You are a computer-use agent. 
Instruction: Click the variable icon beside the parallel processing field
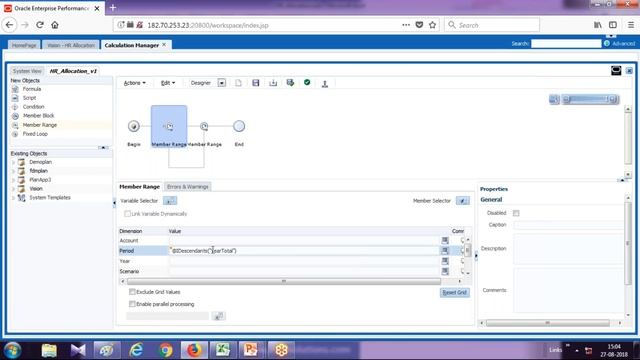218,316
